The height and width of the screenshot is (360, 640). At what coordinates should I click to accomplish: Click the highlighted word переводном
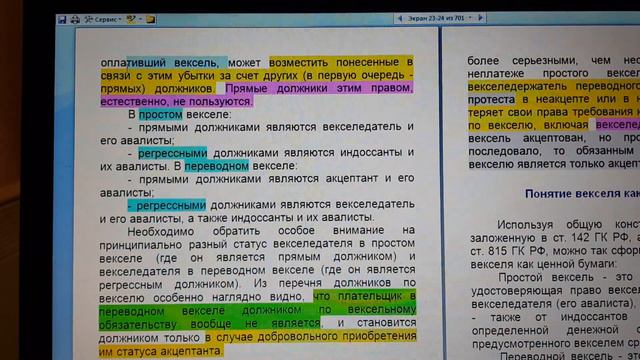216,166
